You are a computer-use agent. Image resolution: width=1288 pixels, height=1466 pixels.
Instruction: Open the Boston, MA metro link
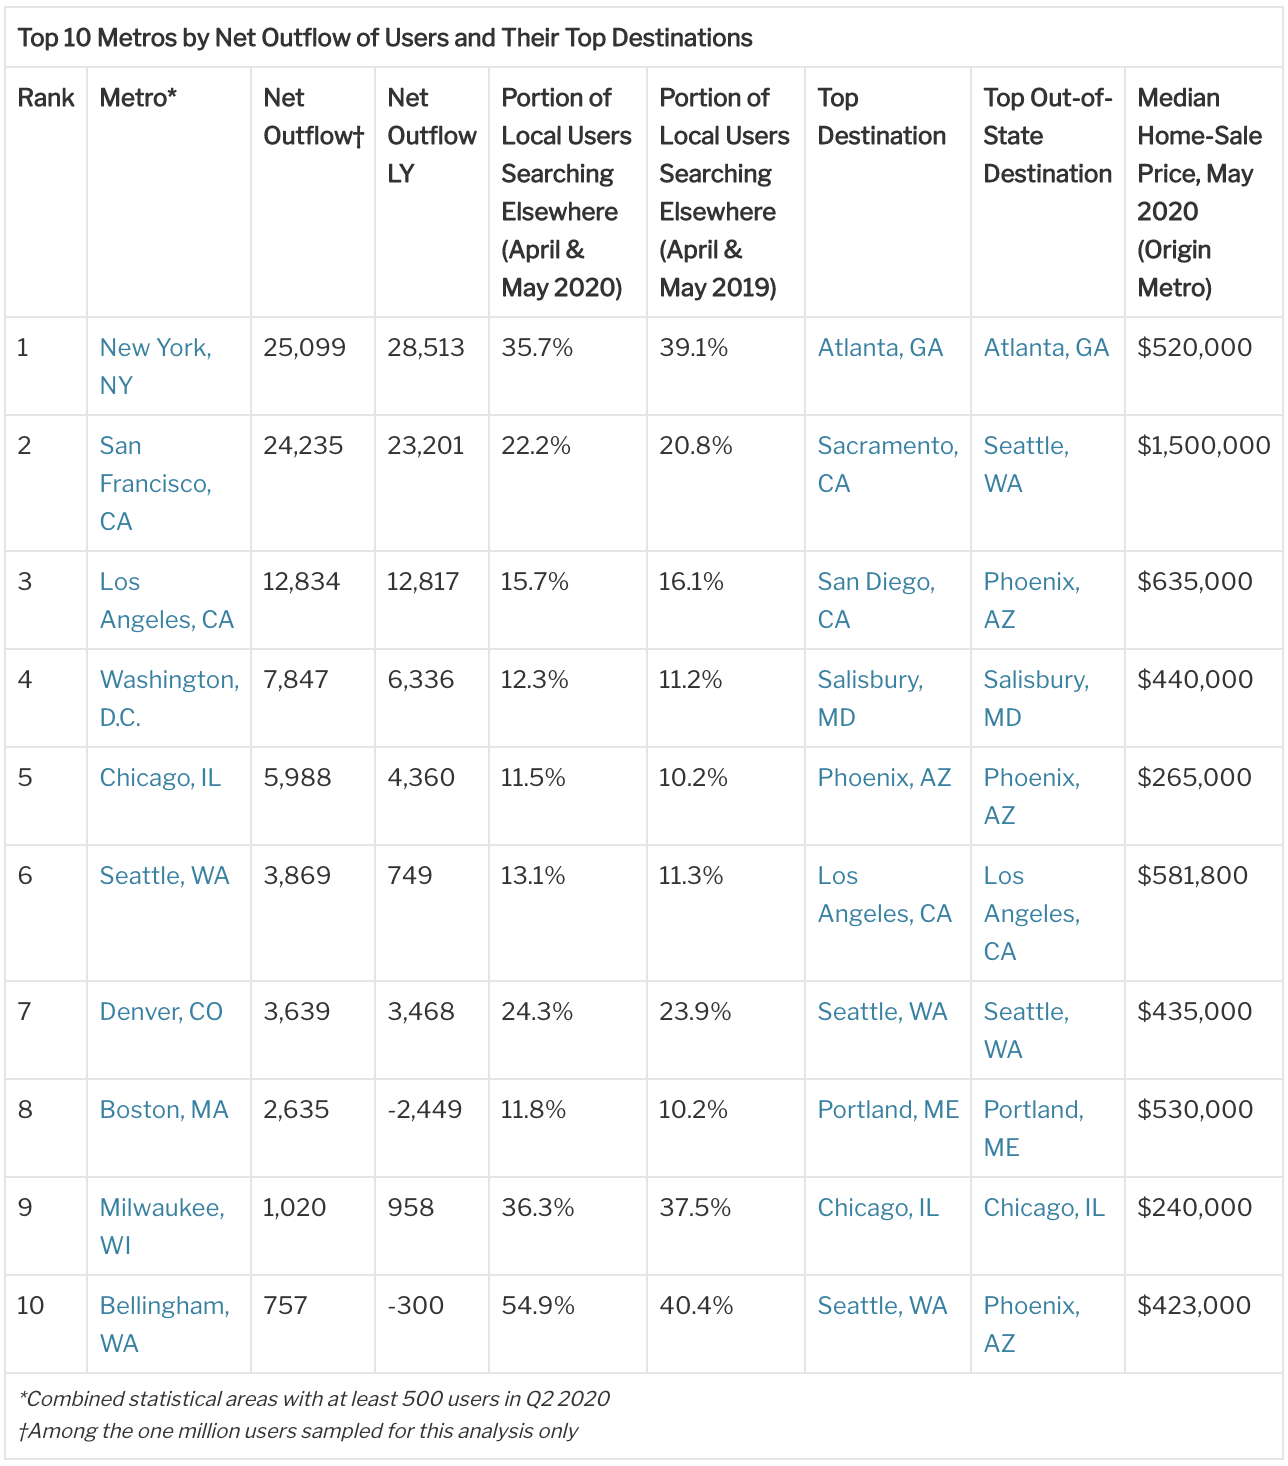tap(164, 1109)
